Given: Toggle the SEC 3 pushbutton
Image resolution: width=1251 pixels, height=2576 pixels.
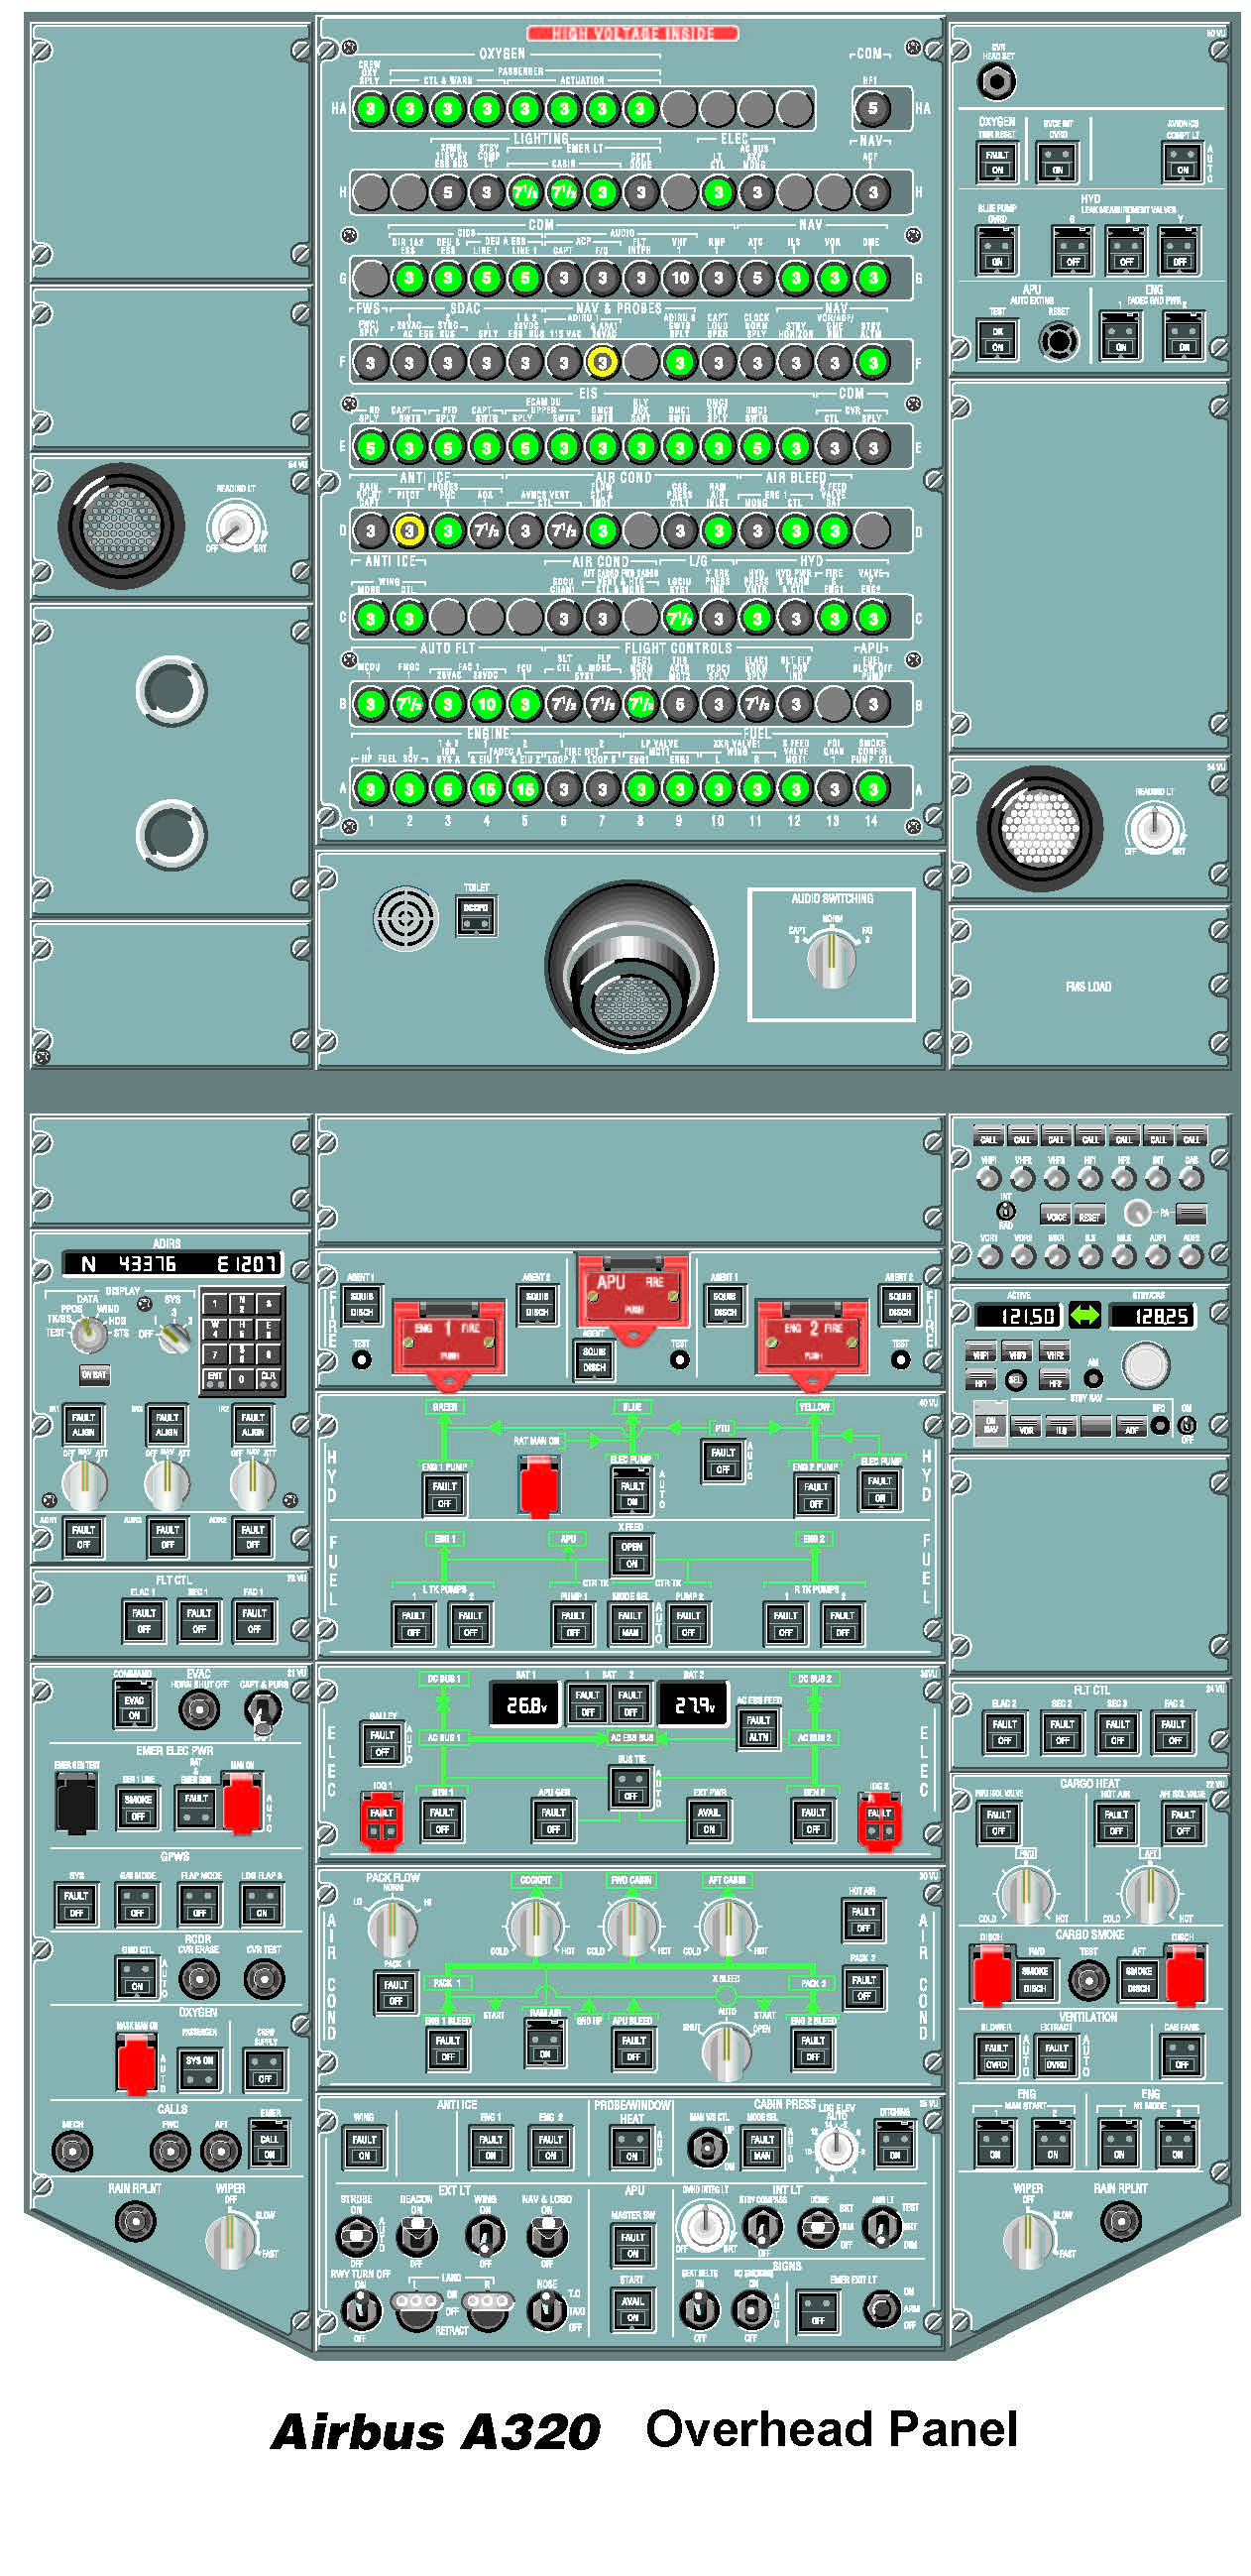Looking at the screenshot, I should click(1118, 1732).
